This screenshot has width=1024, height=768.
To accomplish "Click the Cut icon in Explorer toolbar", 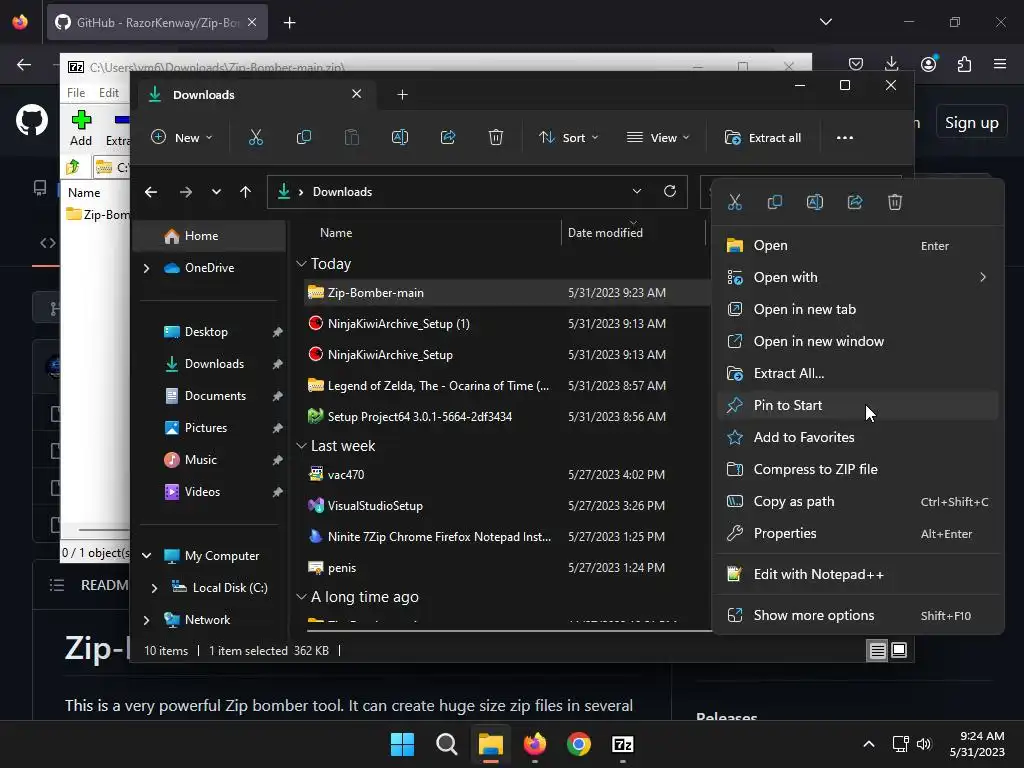I will (x=255, y=138).
